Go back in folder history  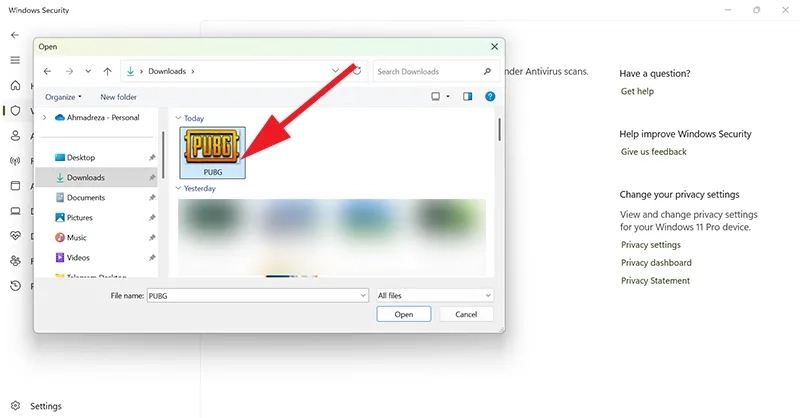click(x=48, y=72)
